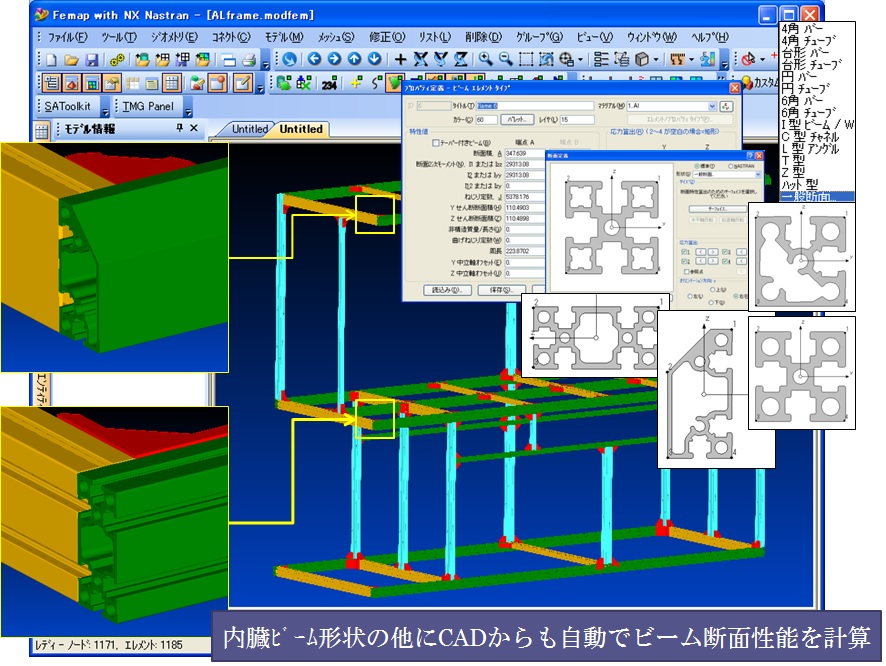
Task: Click the pan up blue arrow icon
Action: coord(355,60)
